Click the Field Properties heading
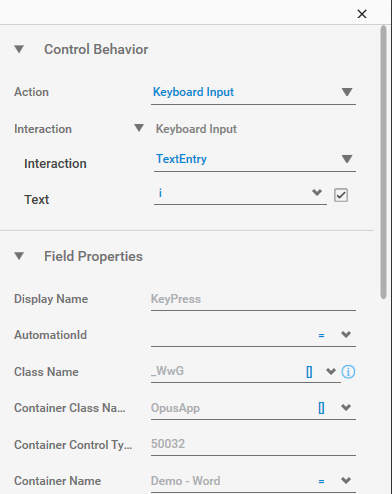392x494 pixels. click(x=93, y=256)
